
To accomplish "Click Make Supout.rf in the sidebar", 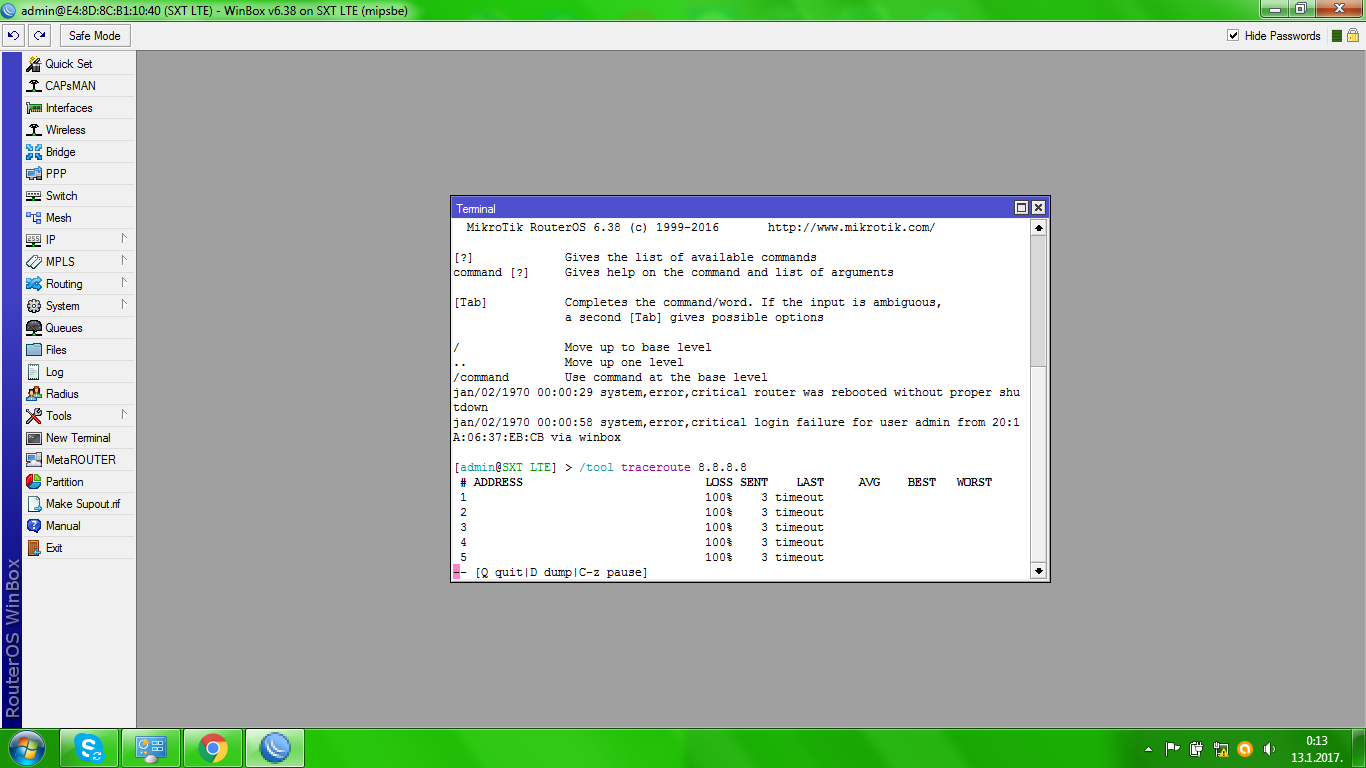I will point(78,504).
